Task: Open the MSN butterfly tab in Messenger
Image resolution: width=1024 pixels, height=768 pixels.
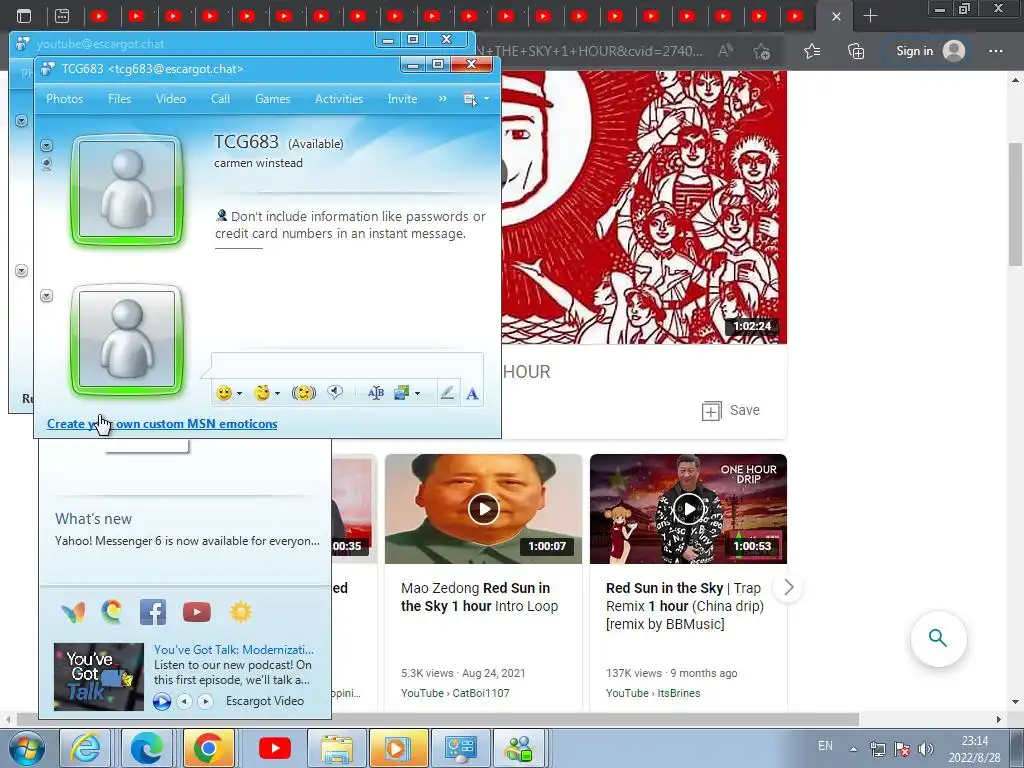Action: pos(73,612)
